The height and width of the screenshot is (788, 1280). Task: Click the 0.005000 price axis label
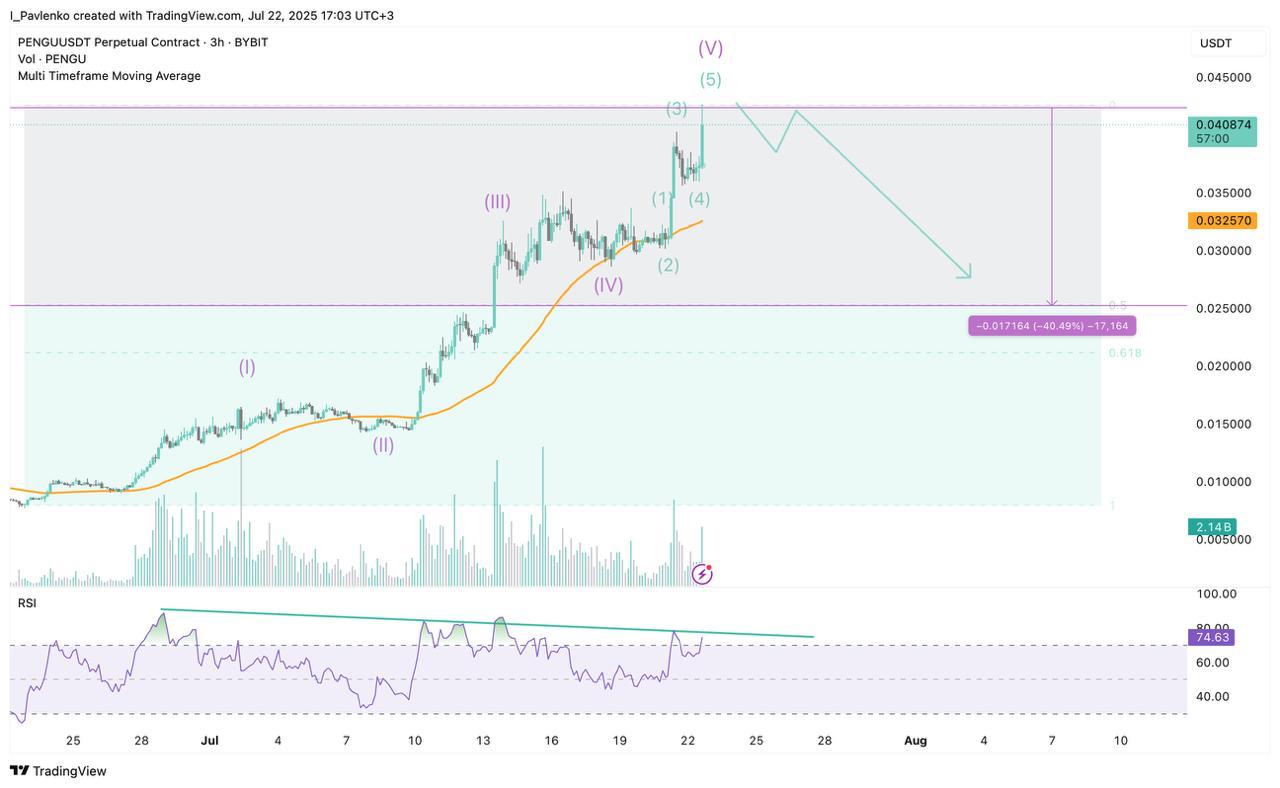coord(1224,540)
